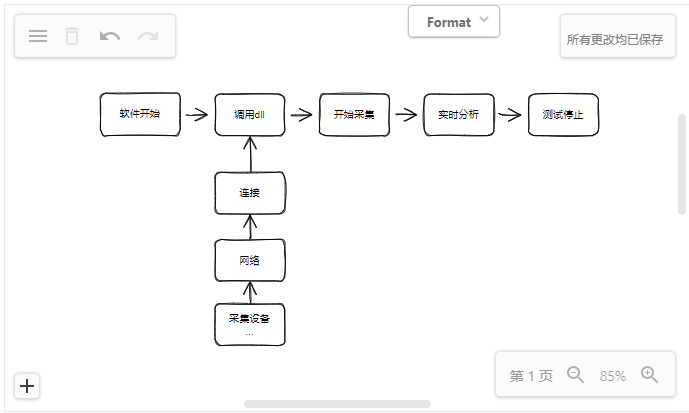This screenshot has height=413, width=689.
Task: Click the 网络 node
Action: click(250, 261)
